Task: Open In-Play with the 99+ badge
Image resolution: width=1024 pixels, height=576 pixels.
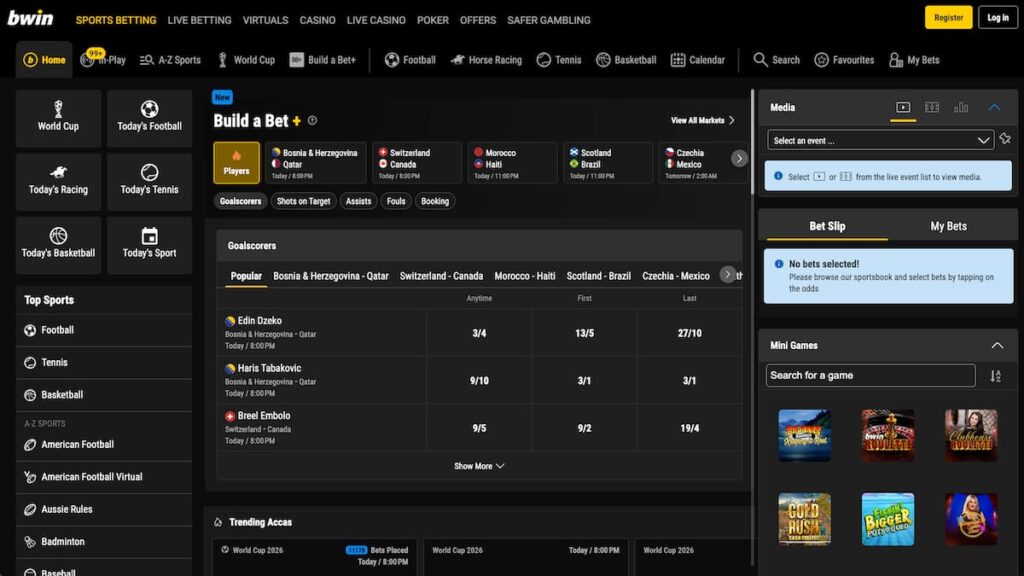Action: point(103,59)
